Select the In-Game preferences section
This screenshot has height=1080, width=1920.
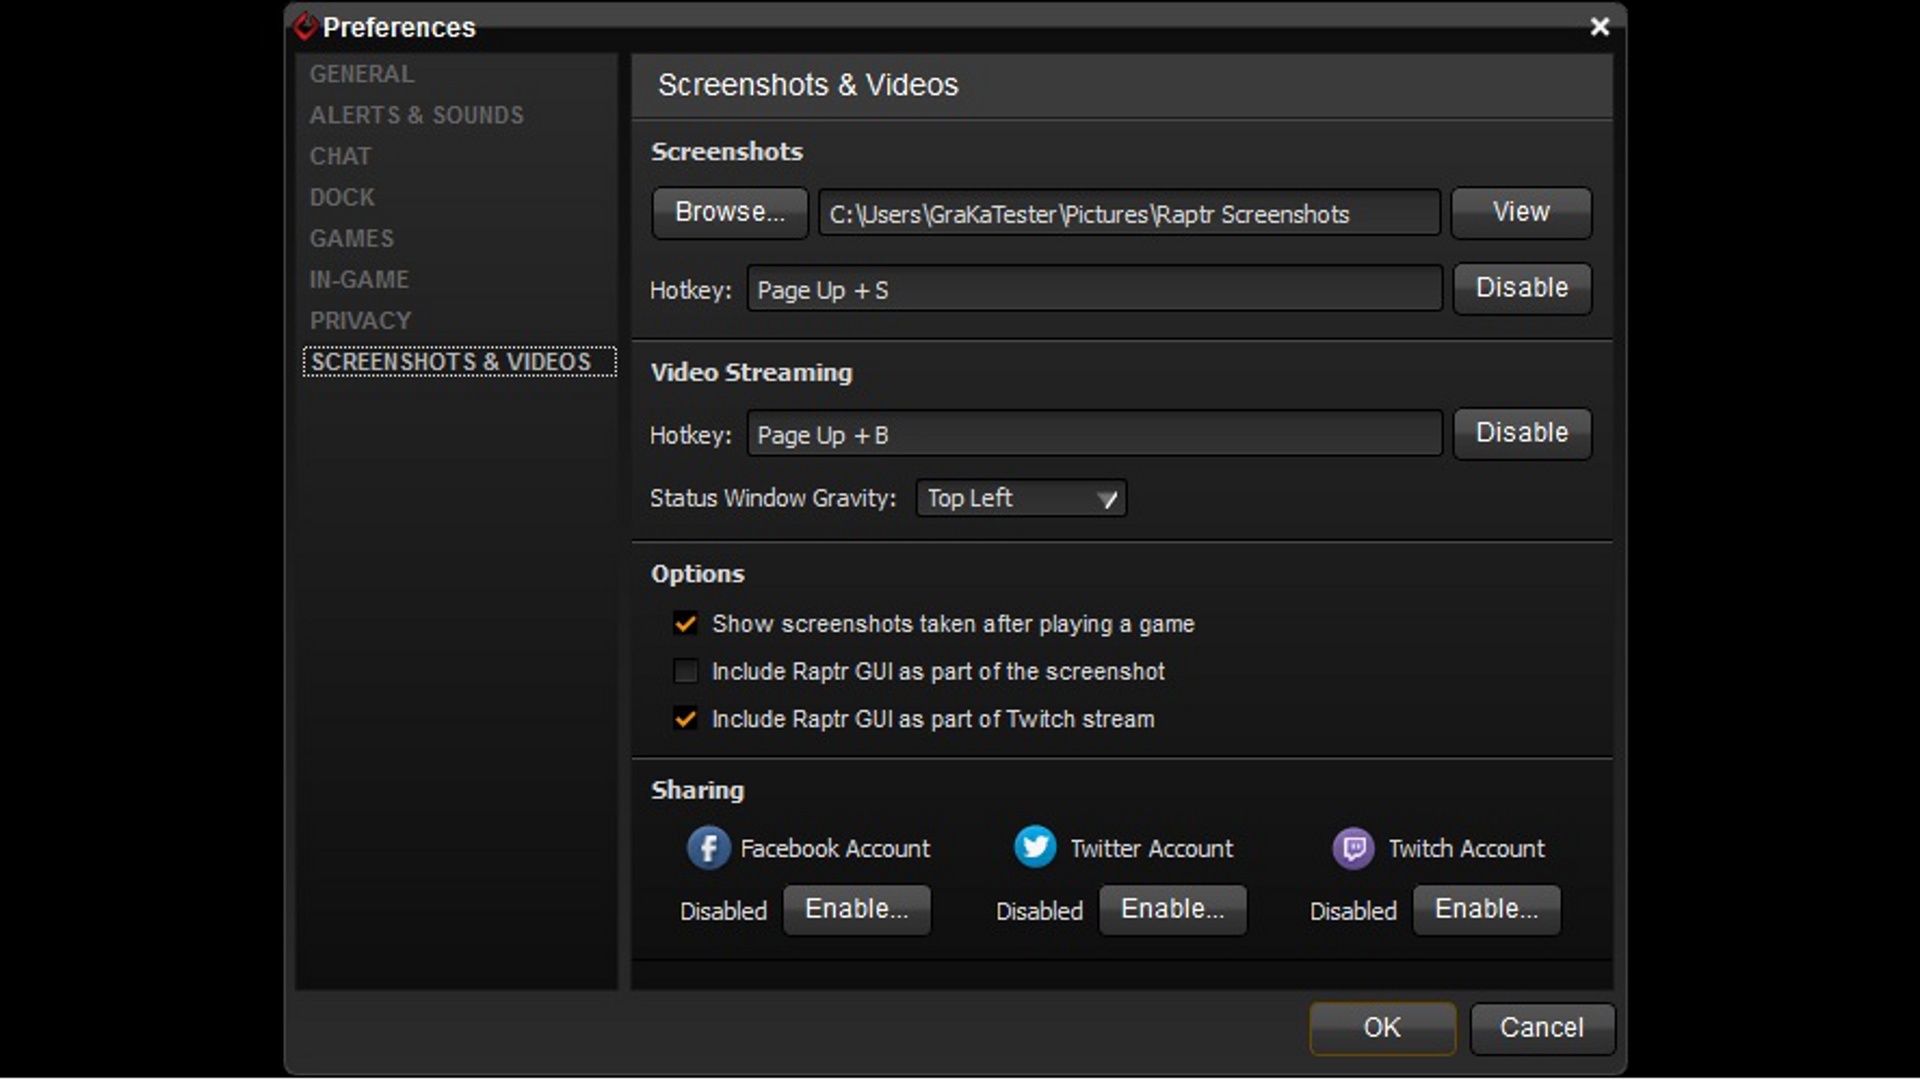(359, 280)
